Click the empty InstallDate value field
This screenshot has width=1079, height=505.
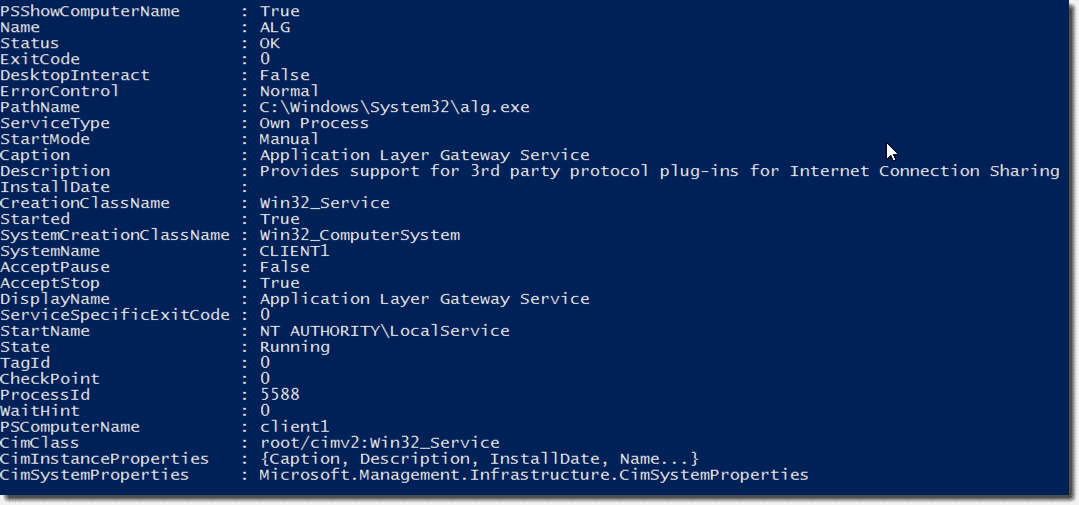[x=300, y=187]
